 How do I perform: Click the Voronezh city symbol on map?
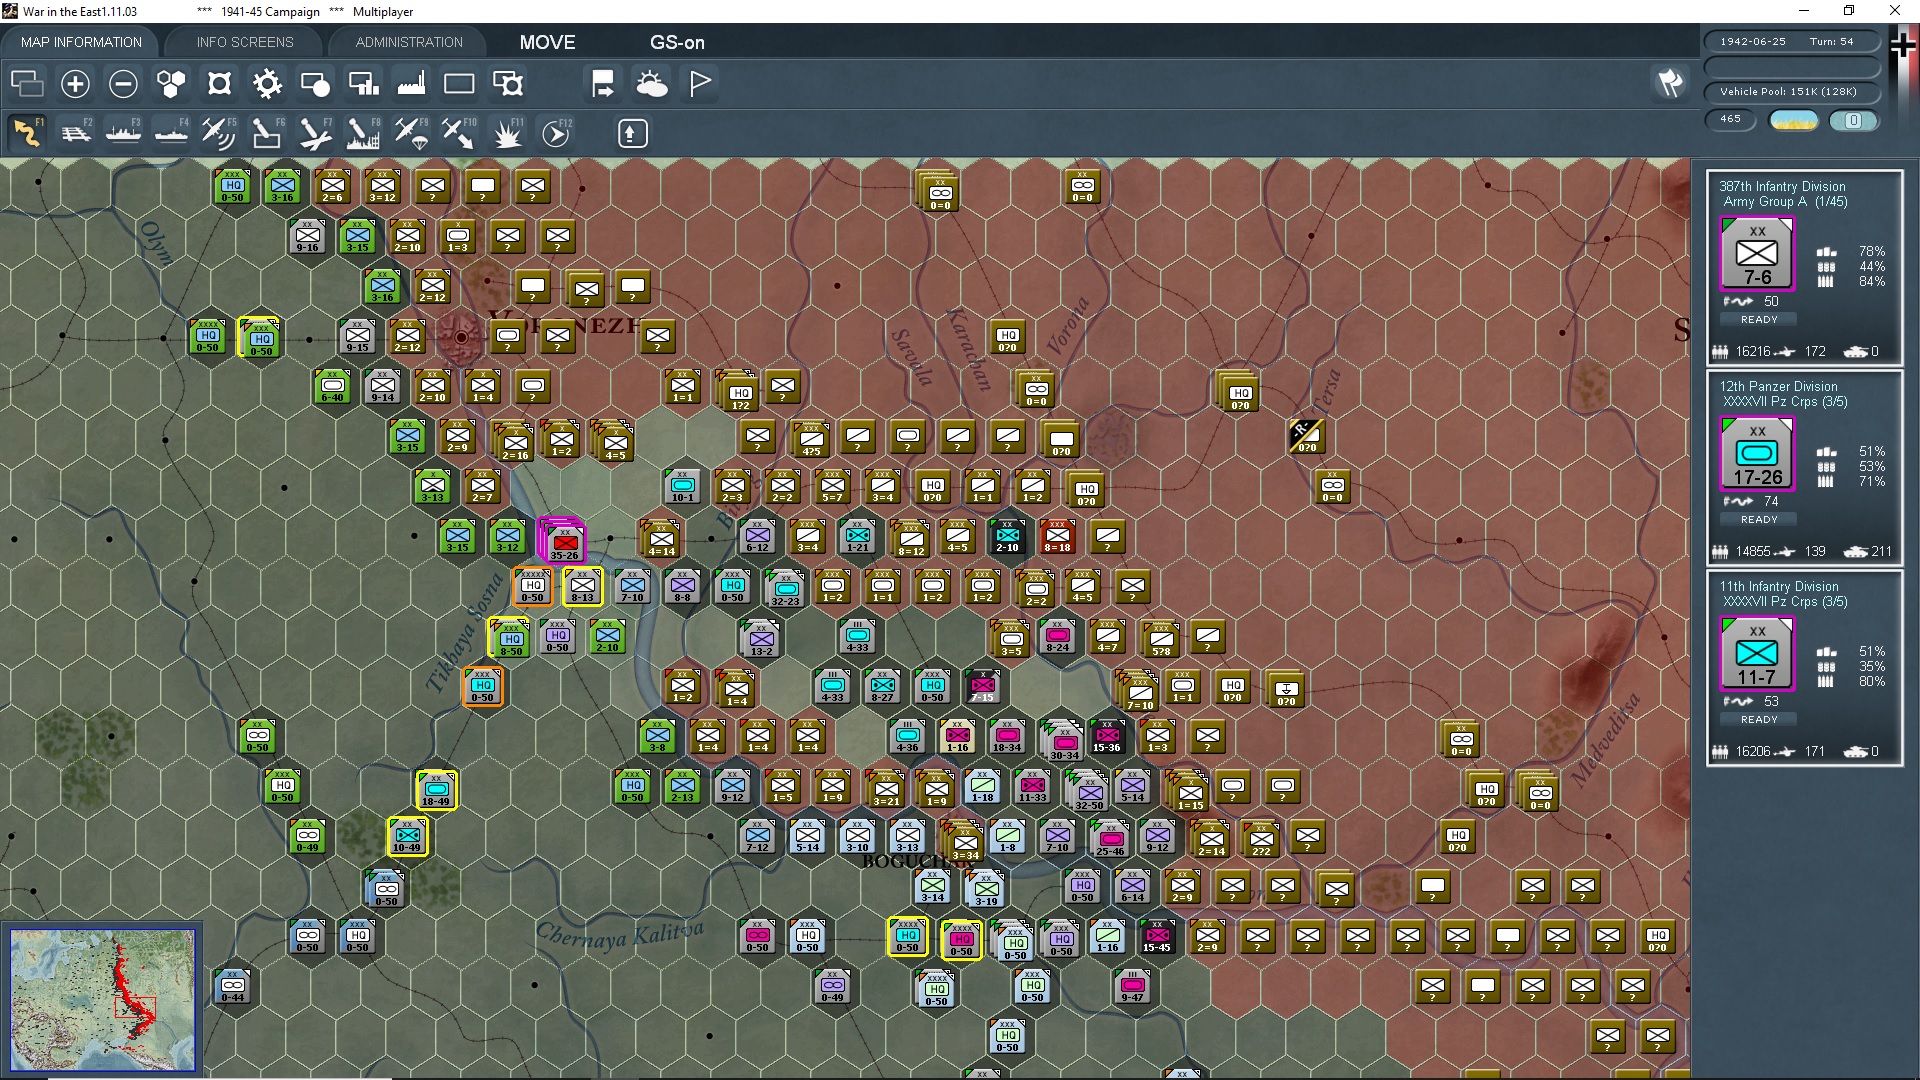tap(461, 337)
